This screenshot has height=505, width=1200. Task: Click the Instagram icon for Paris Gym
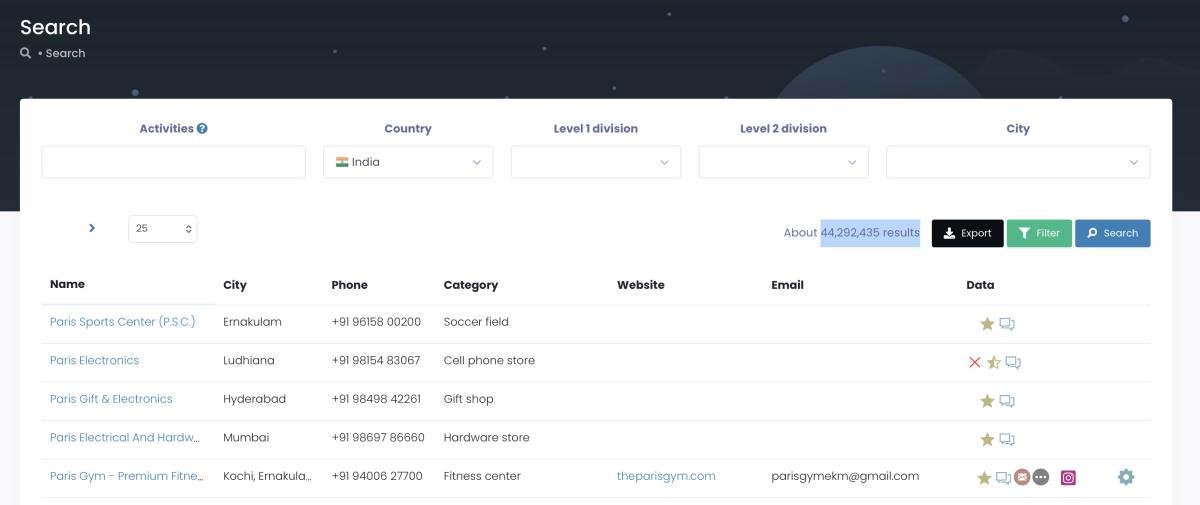click(x=1068, y=478)
